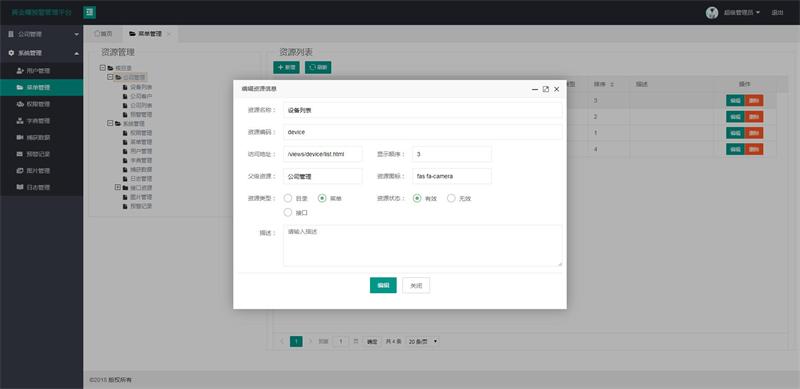Viewport: 800px width, 389px height.
Task: Open 字典管理 sitemap icon in sidebar
Action: pos(20,121)
